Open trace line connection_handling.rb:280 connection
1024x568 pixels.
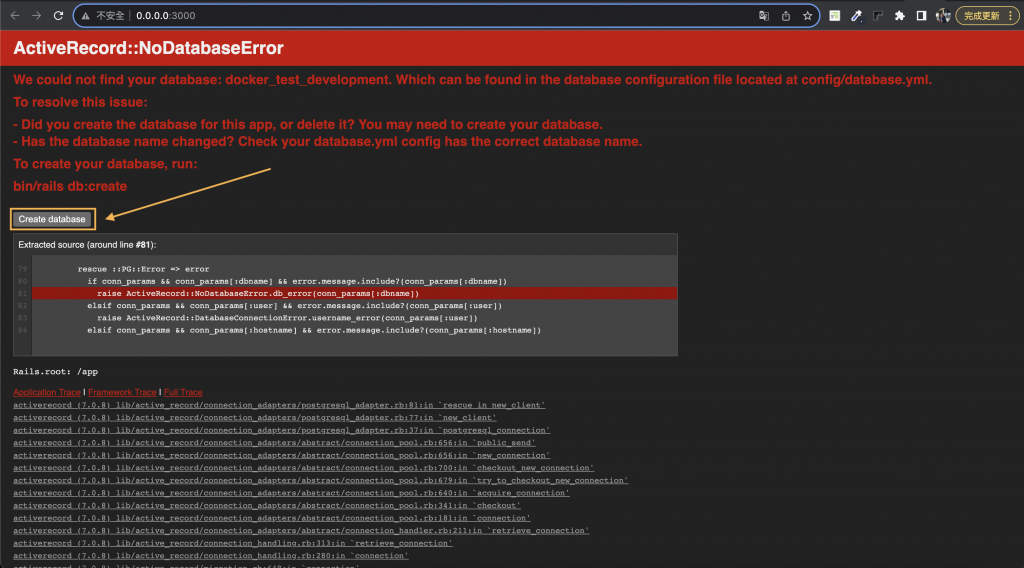tap(211, 556)
